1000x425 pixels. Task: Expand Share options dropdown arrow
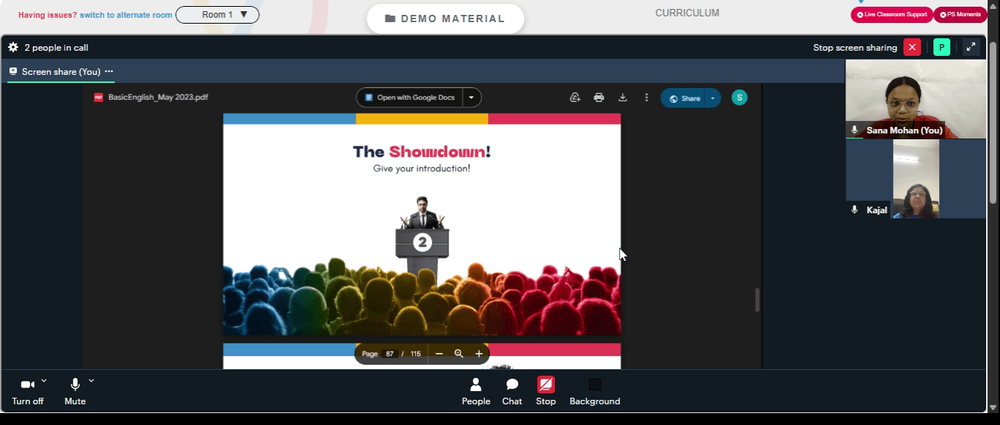(713, 98)
